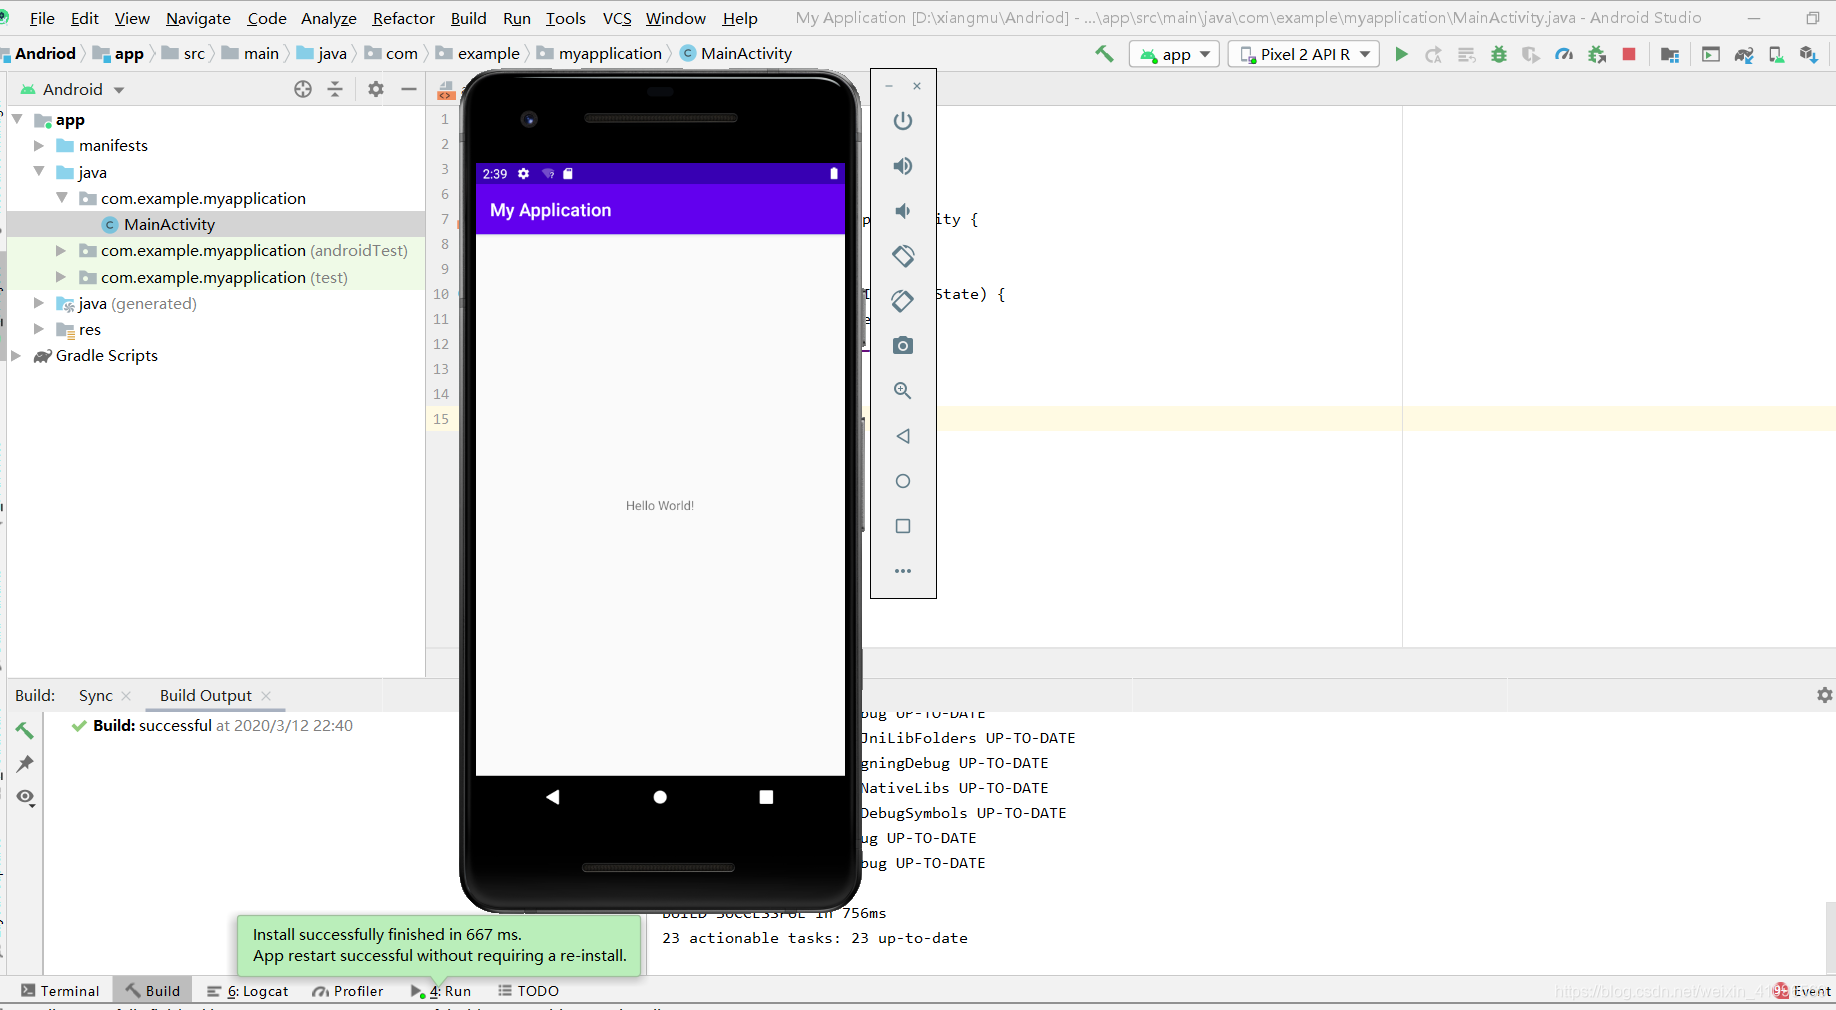Screen dimensions: 1836x1010
Task: Open the TODO tool window
Action: 529,991
